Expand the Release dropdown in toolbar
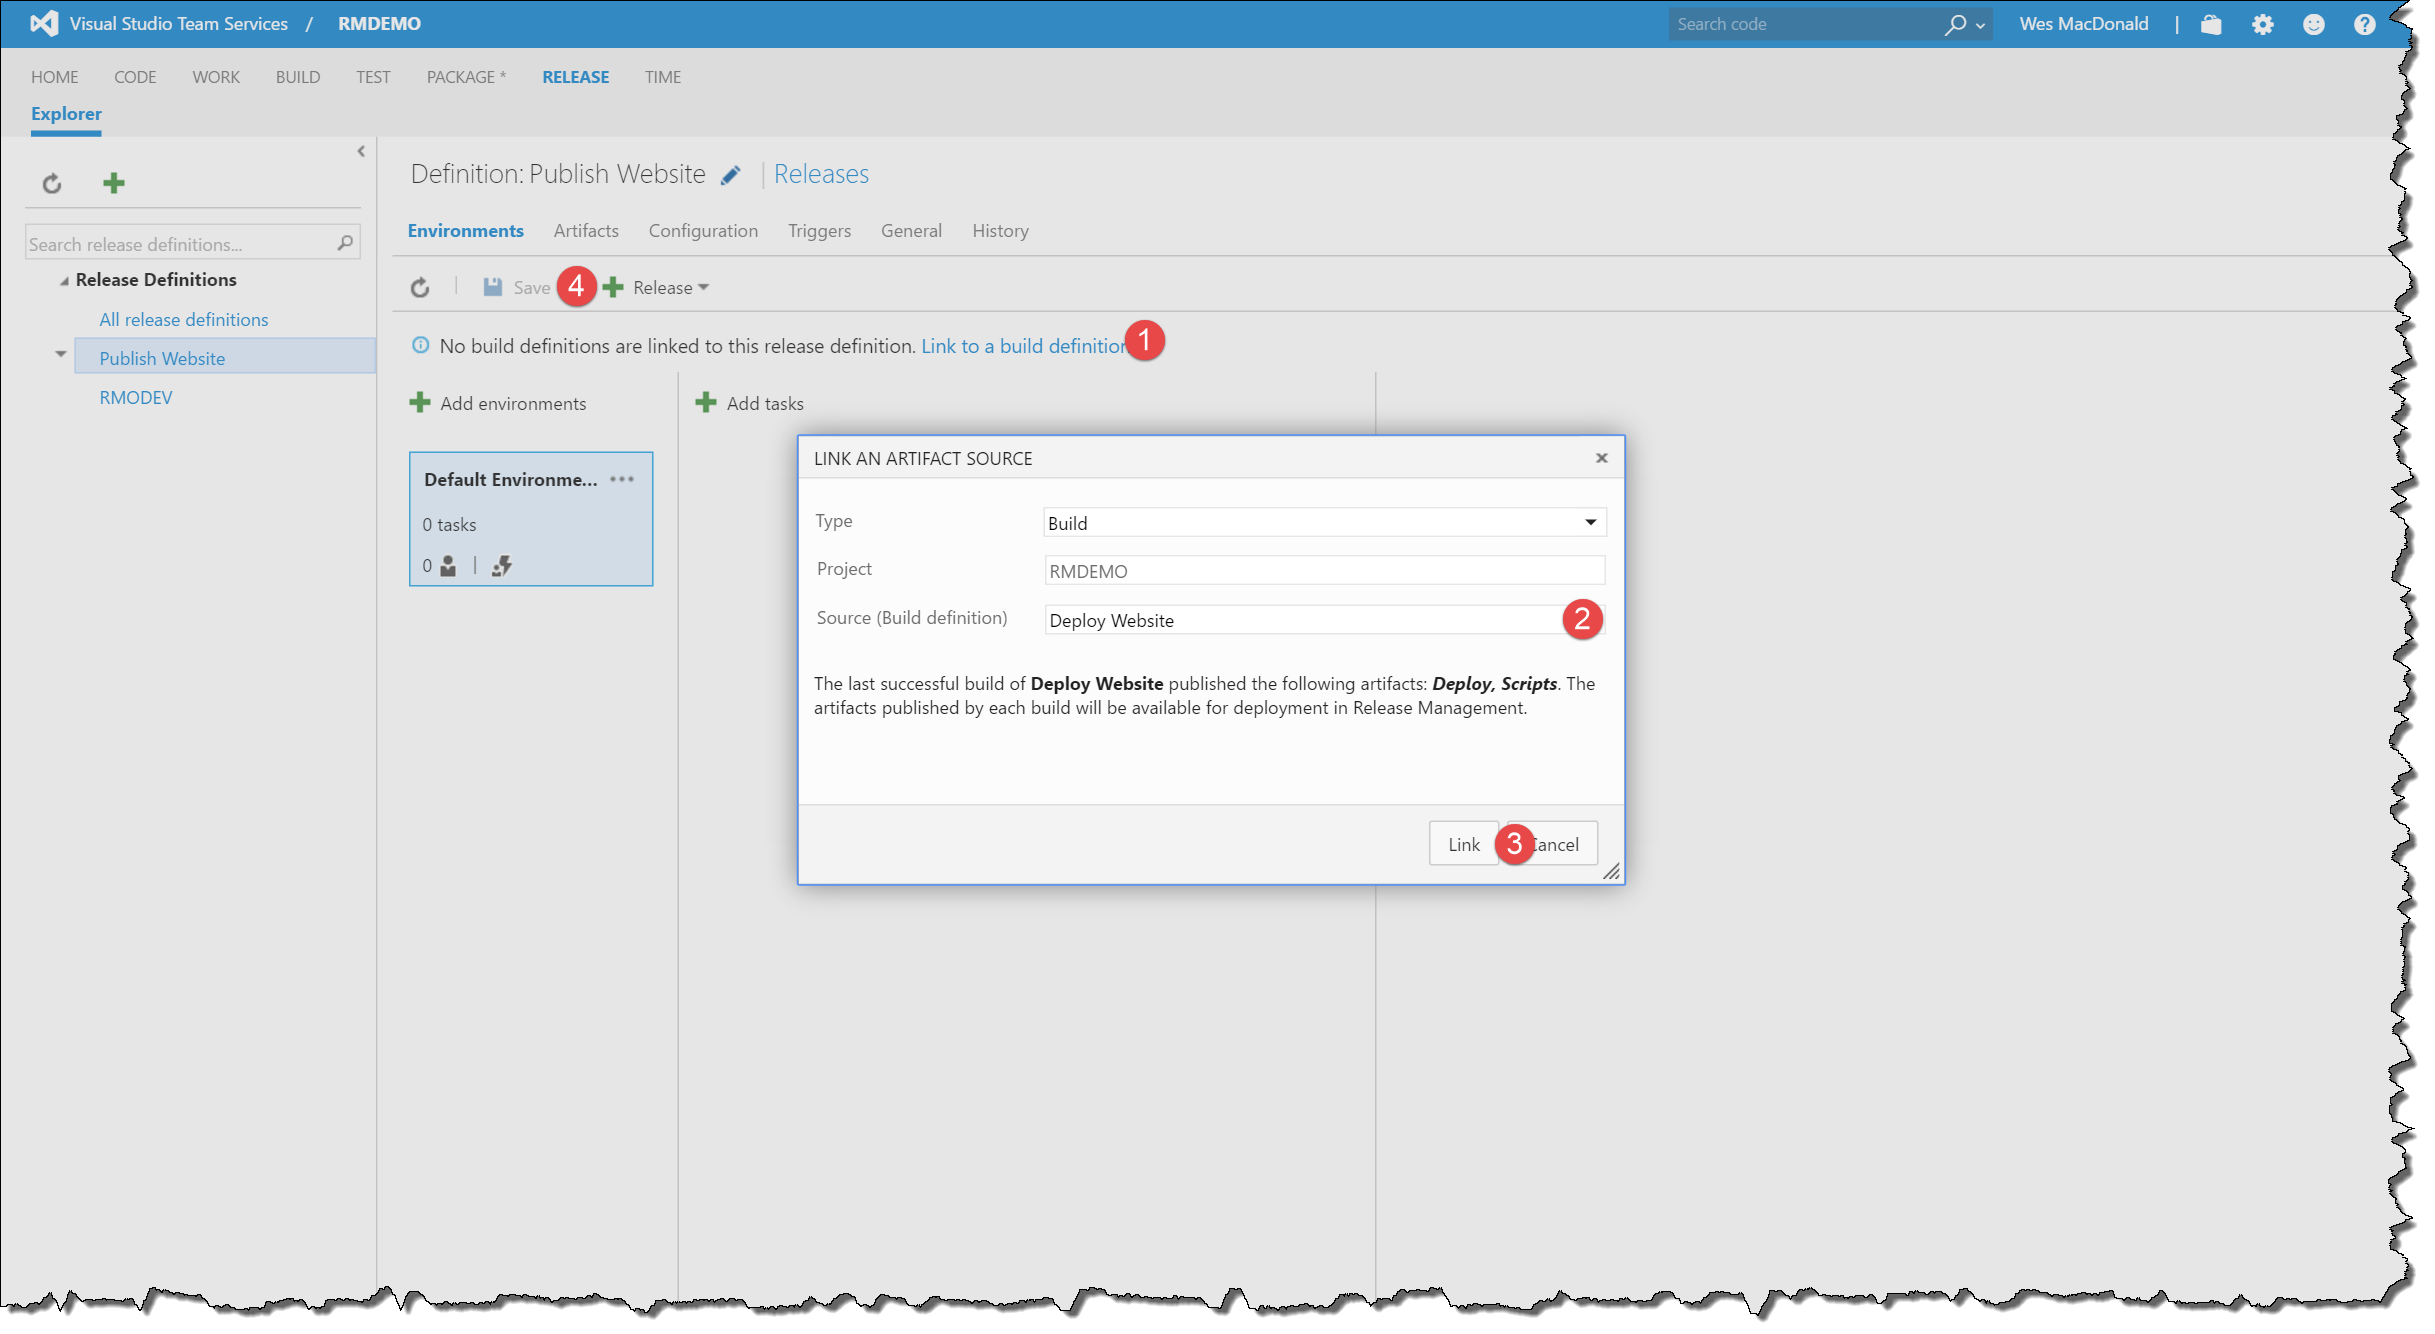Image resolution: width=2435 pixels, height=1334 pixels. 670,288
